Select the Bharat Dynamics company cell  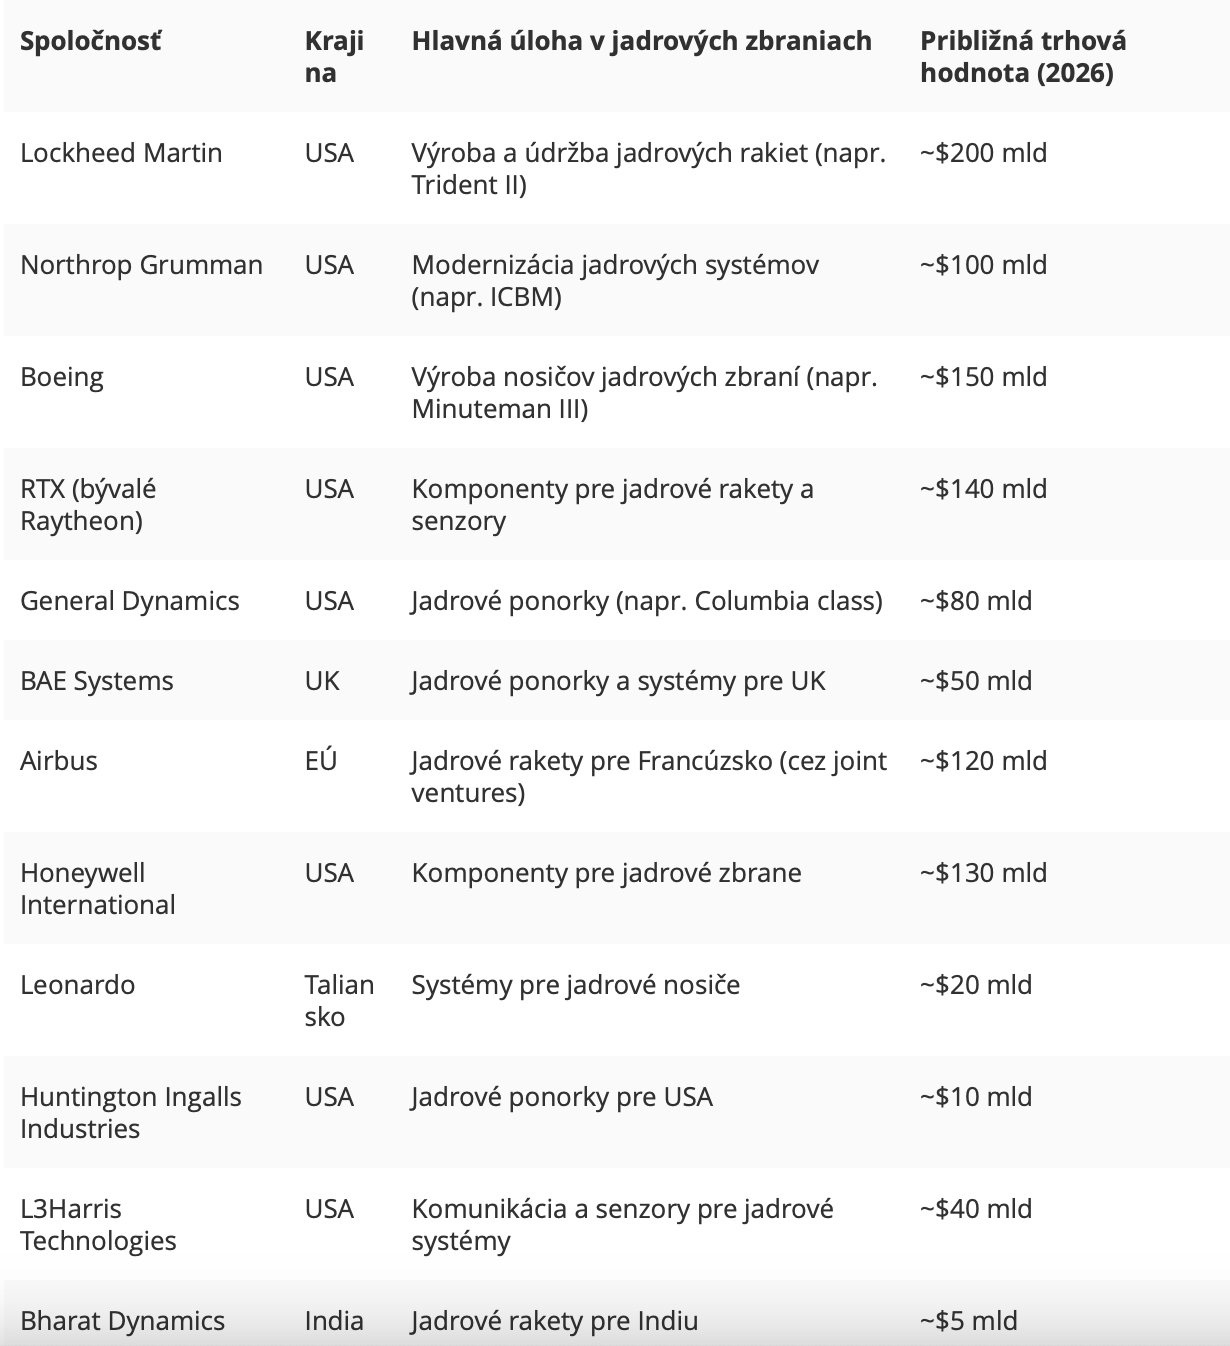pyautogui.click(x=122, y=1321)
